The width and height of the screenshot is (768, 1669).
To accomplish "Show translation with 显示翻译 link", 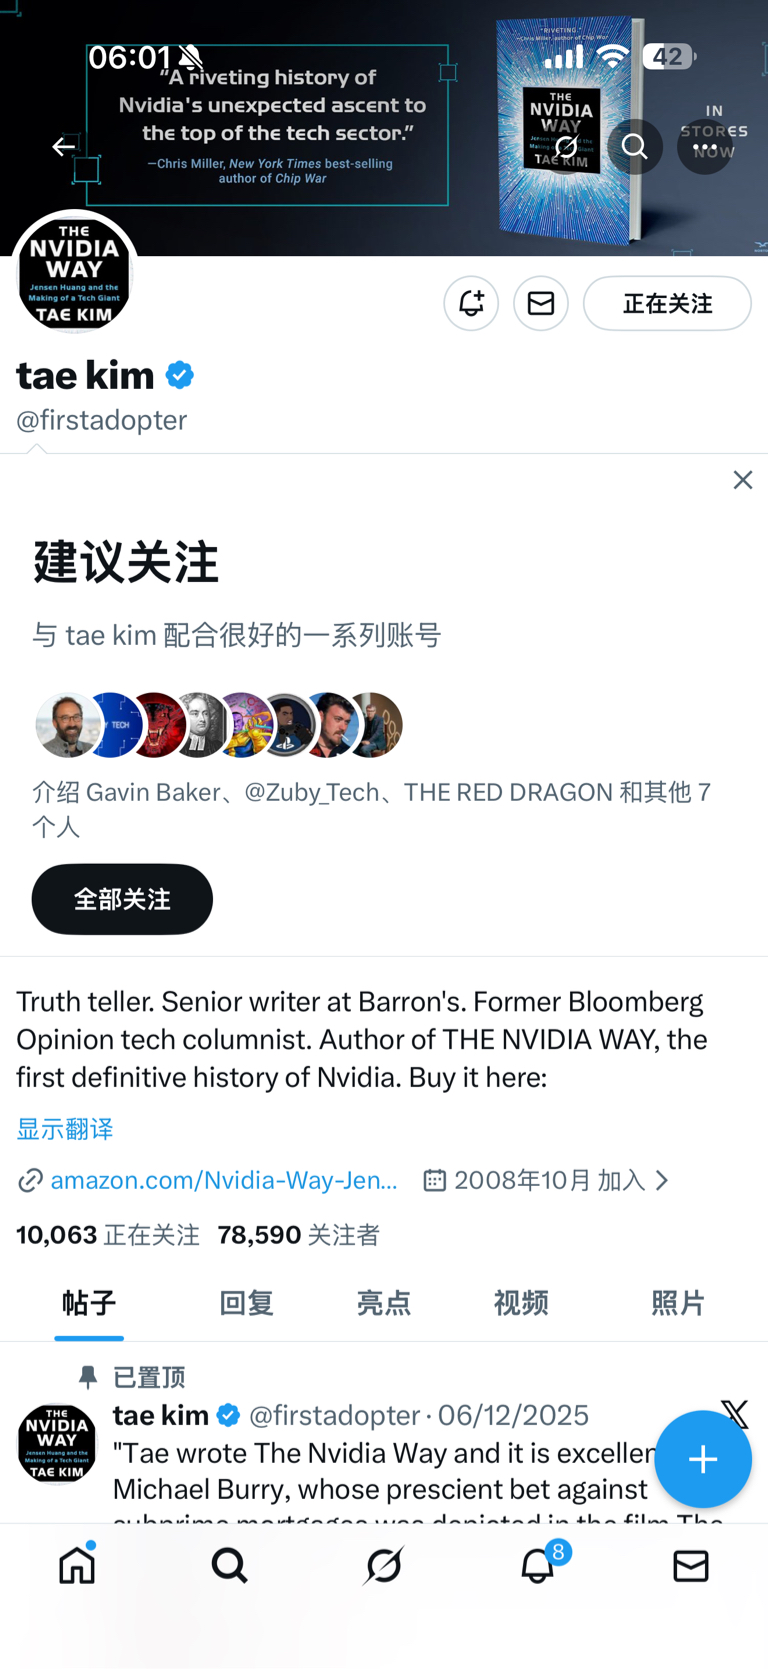I will [65, 1129].
